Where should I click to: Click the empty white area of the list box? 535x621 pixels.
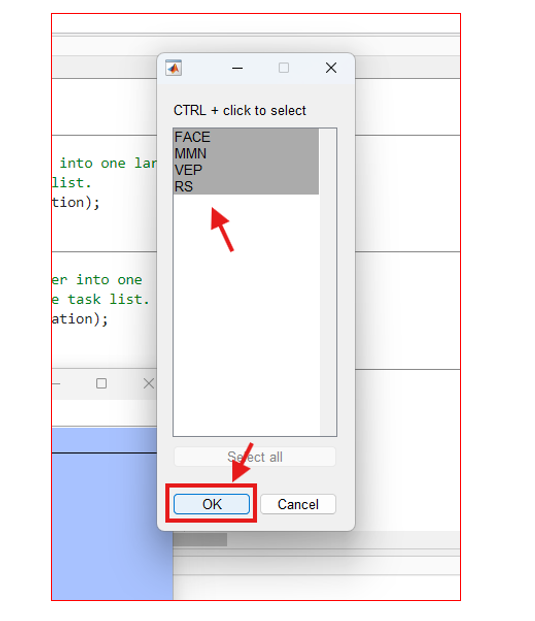(x=246, y=315)
